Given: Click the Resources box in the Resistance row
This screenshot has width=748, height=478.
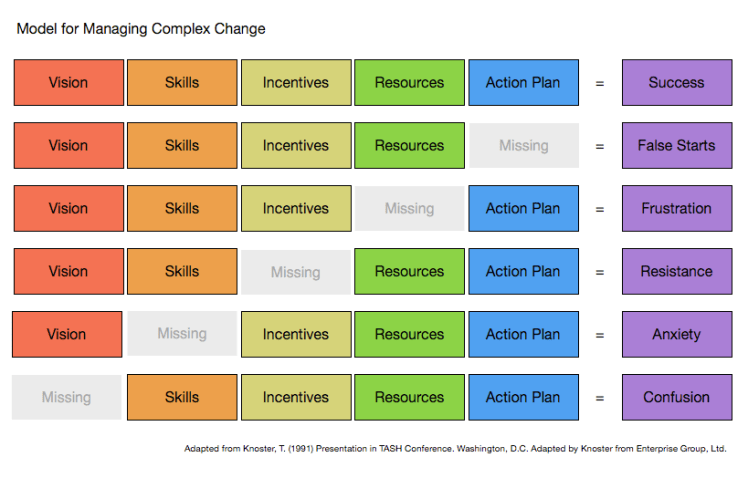Looking at the screenshot, I should click(x=409, y=271).
